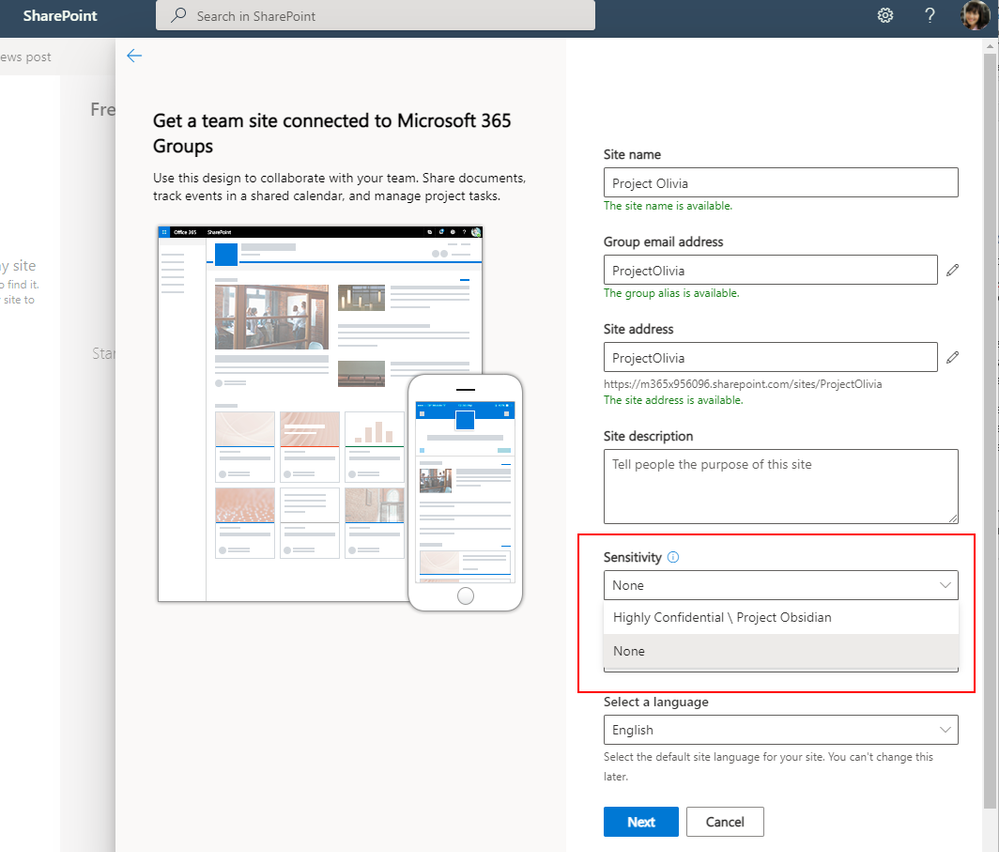Collapse the Sensitivity dropdown showing None
The image size is (999, 852).
tap(780, 585)
